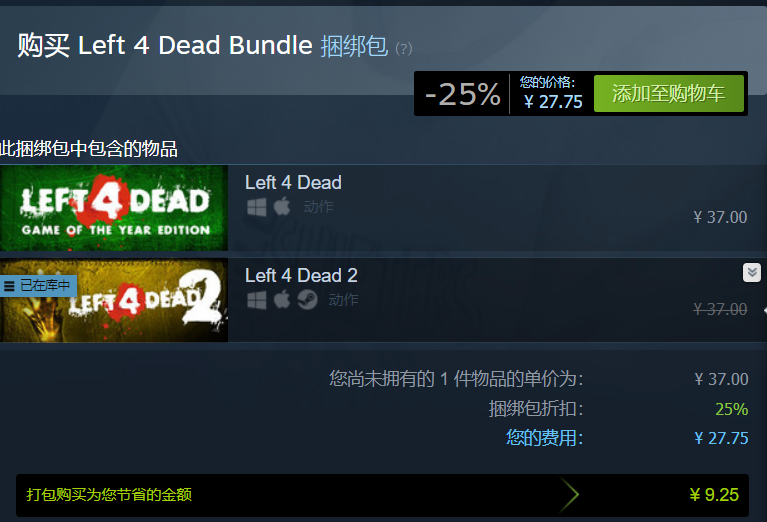Screen dimensions: 767x522
Task: Click the Windows icon under Left 4 Dead 2
Action: [257, 300]
